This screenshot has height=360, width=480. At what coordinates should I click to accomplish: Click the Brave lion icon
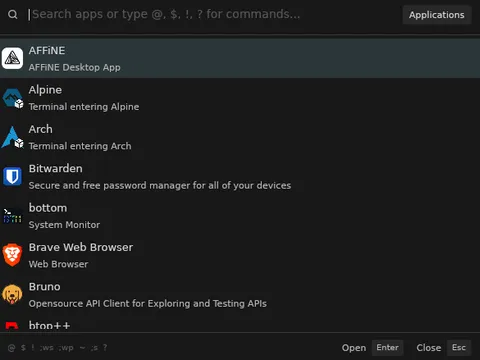(x=12, y=255)
